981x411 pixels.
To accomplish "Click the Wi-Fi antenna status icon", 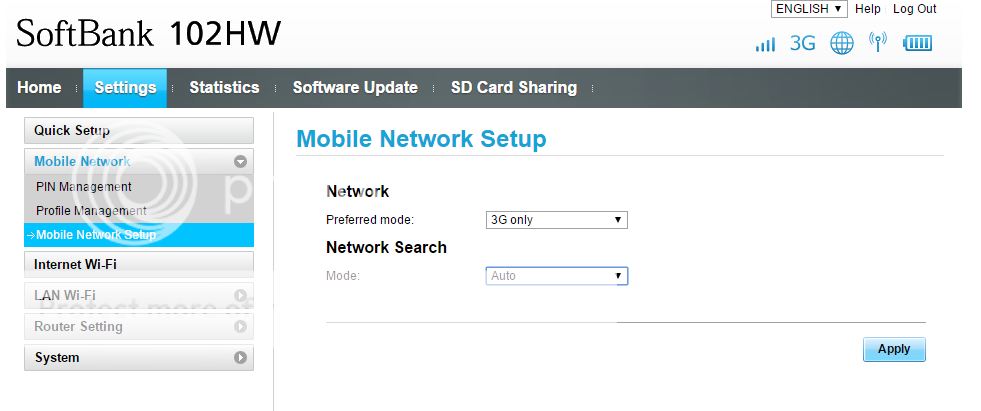I will coord(878,42).
